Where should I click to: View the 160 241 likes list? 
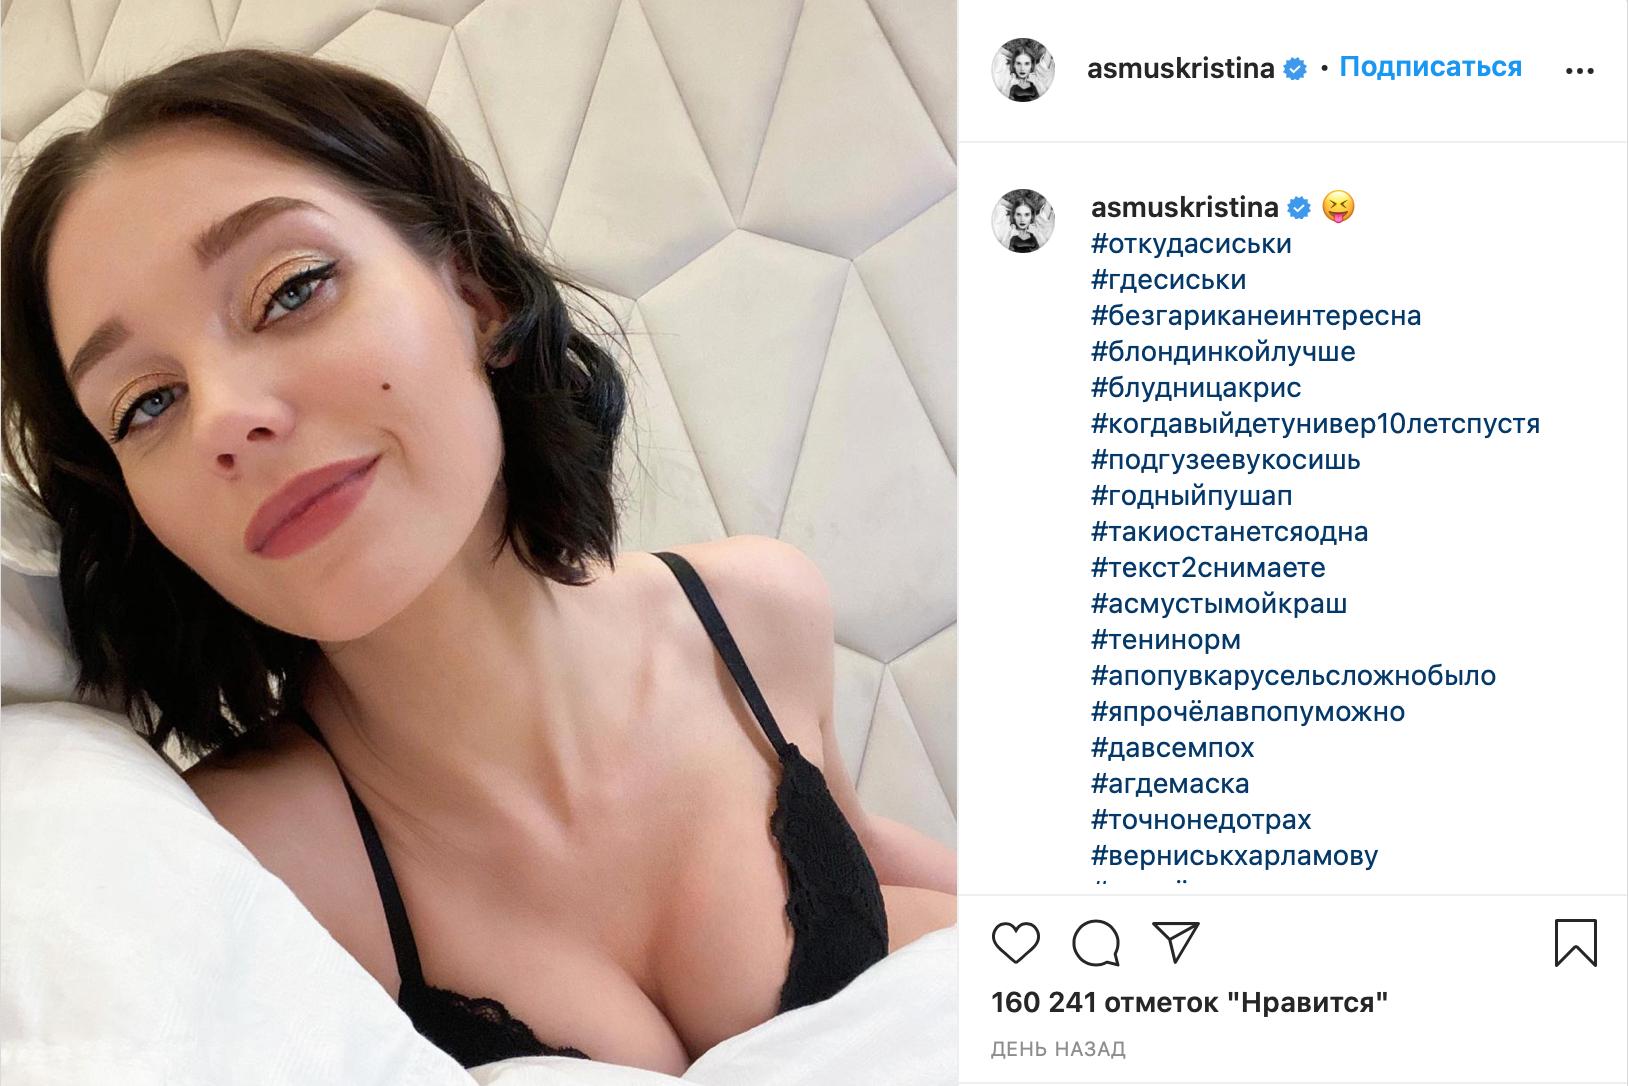click(x=1190, y=1002)
